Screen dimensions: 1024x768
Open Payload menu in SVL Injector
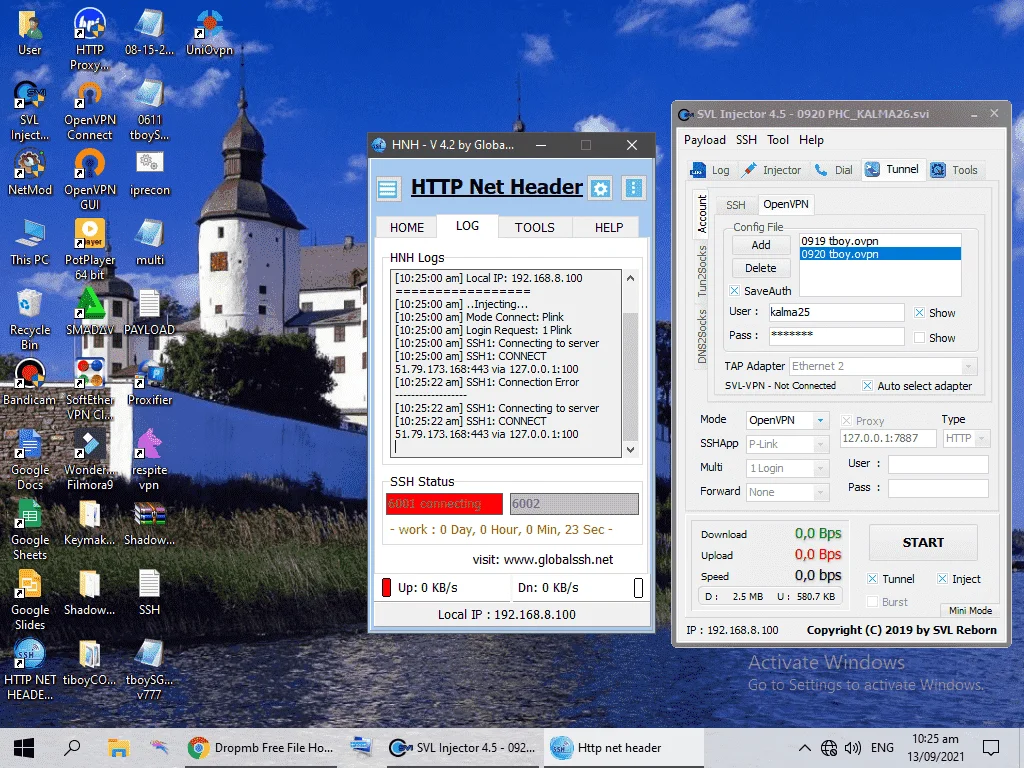pos(705,140)
